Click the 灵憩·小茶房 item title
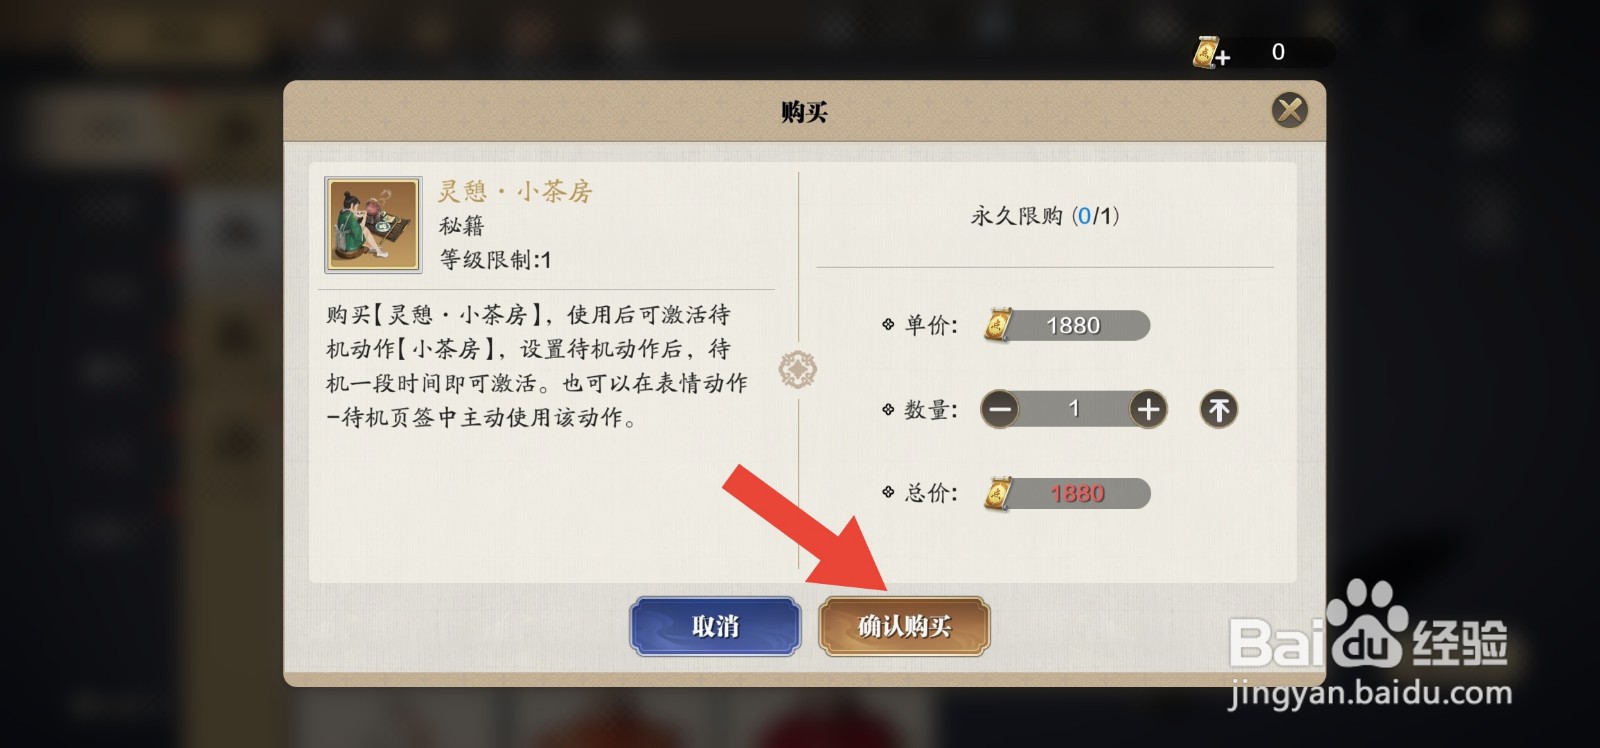Viewport: 1600px width, 748px height. [515, 191]
